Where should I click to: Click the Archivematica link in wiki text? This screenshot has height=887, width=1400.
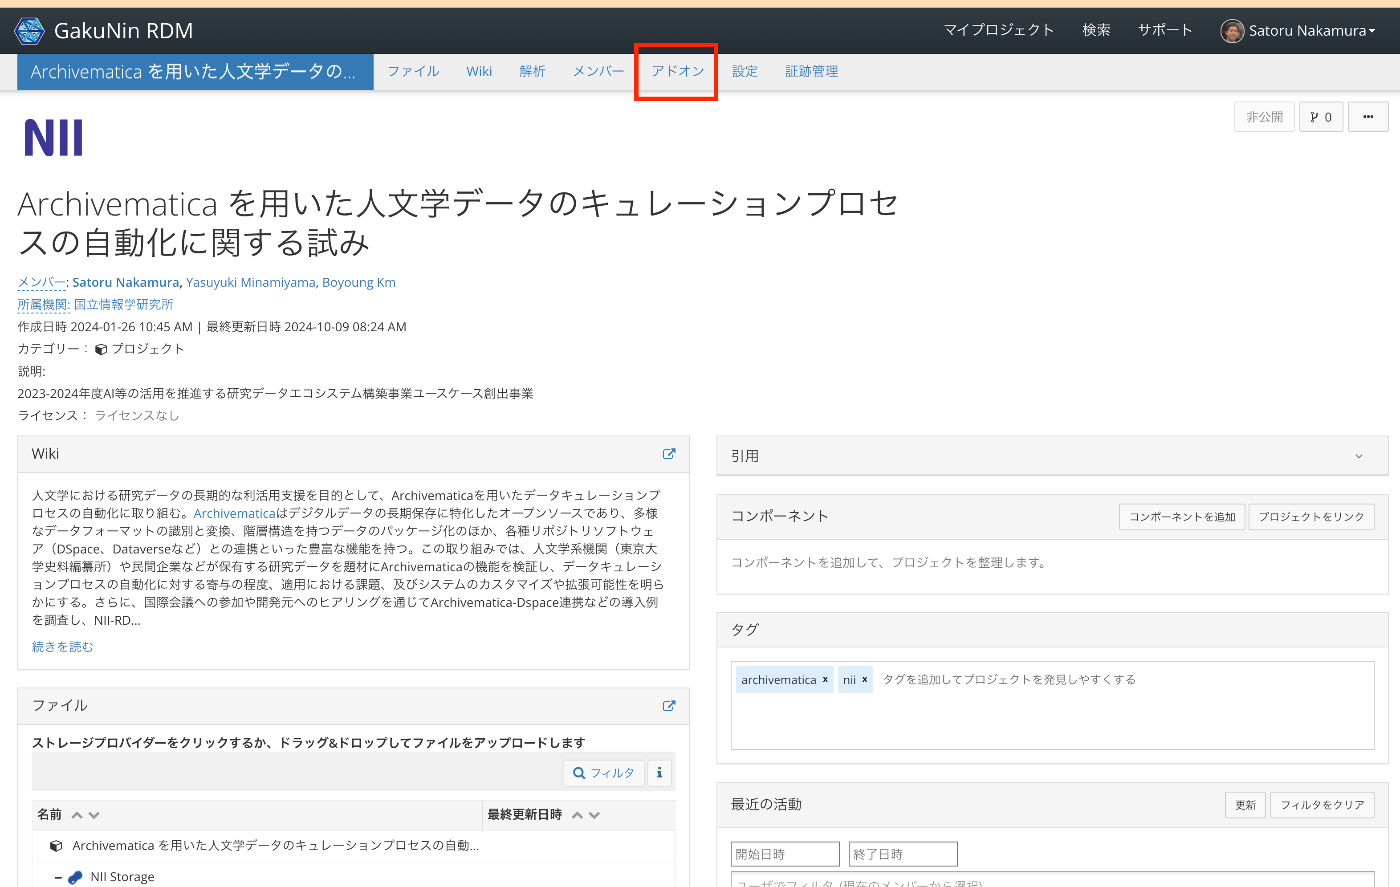click(x=234, y=513)
